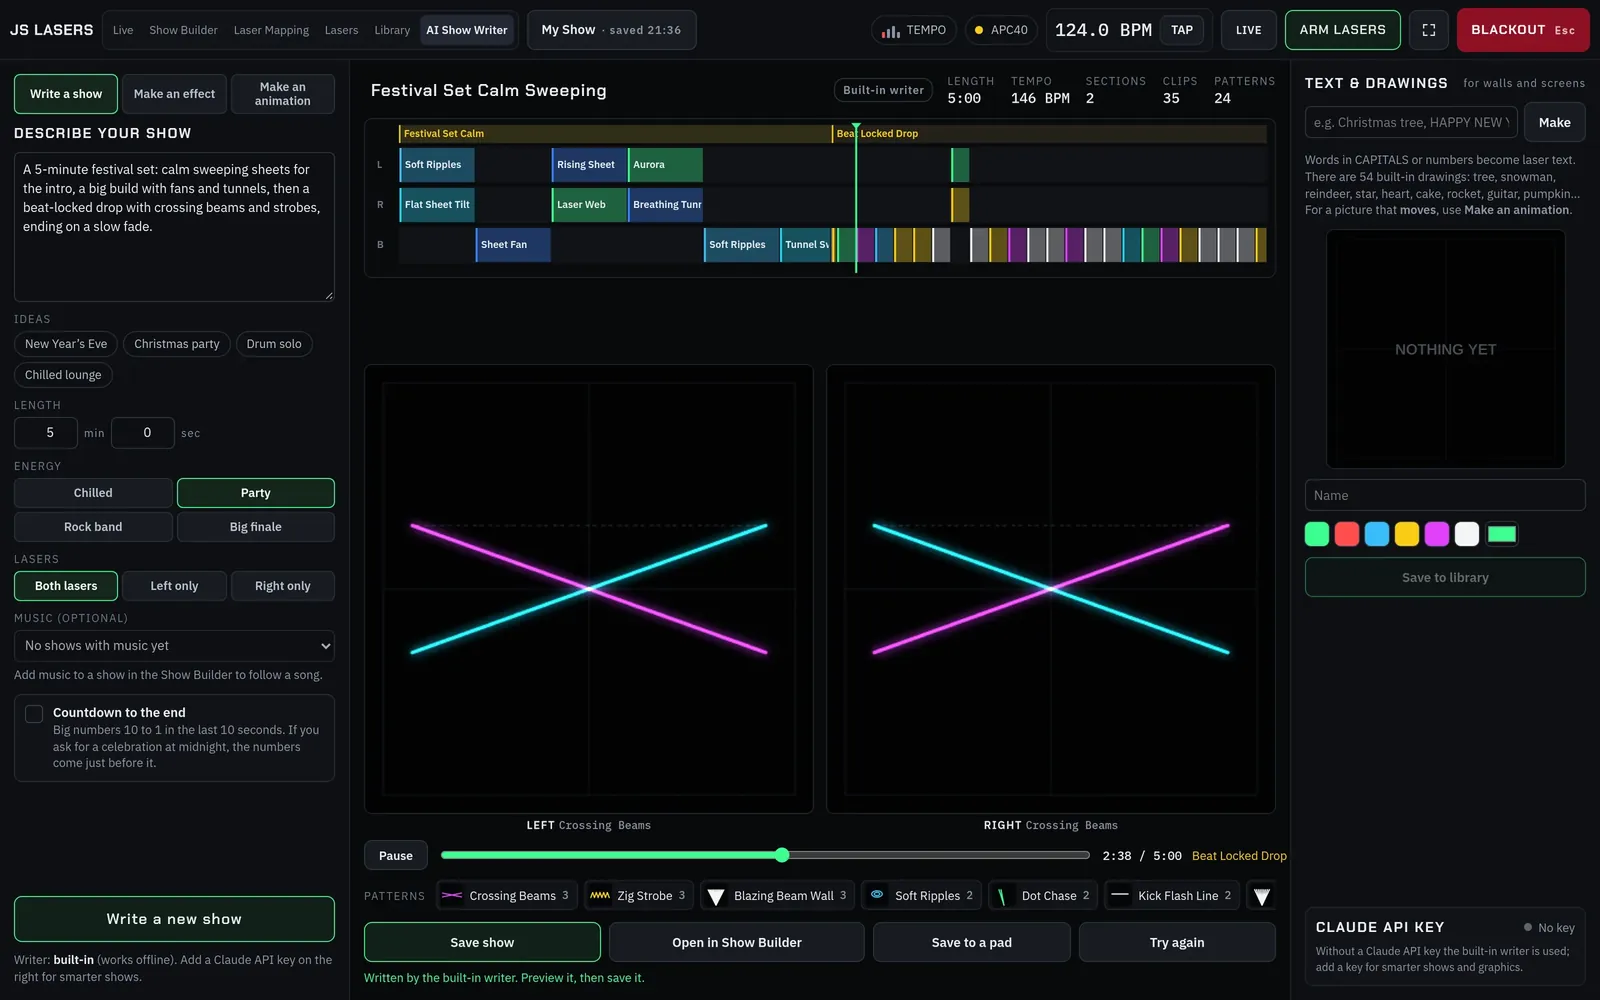
Task: Pick the magenta color swatch
Action: tap(1437, 534)
